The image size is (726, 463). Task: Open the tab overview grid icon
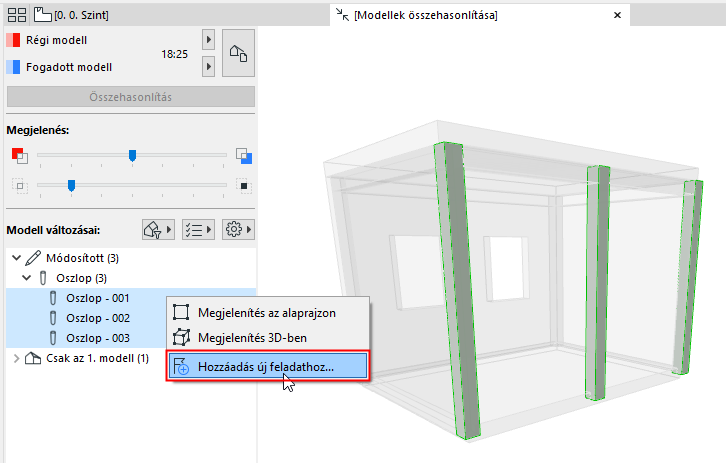[17, 15]
